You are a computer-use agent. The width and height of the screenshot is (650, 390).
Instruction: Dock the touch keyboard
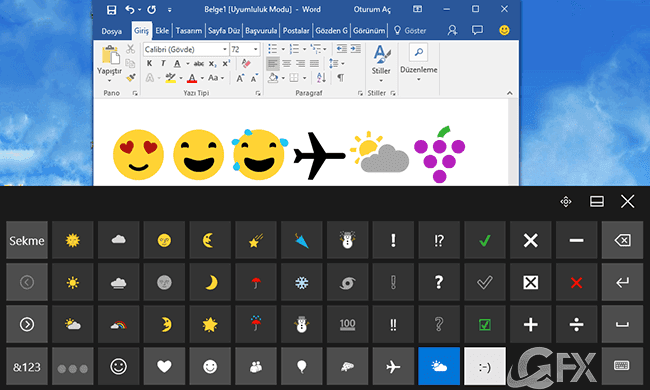597,202
